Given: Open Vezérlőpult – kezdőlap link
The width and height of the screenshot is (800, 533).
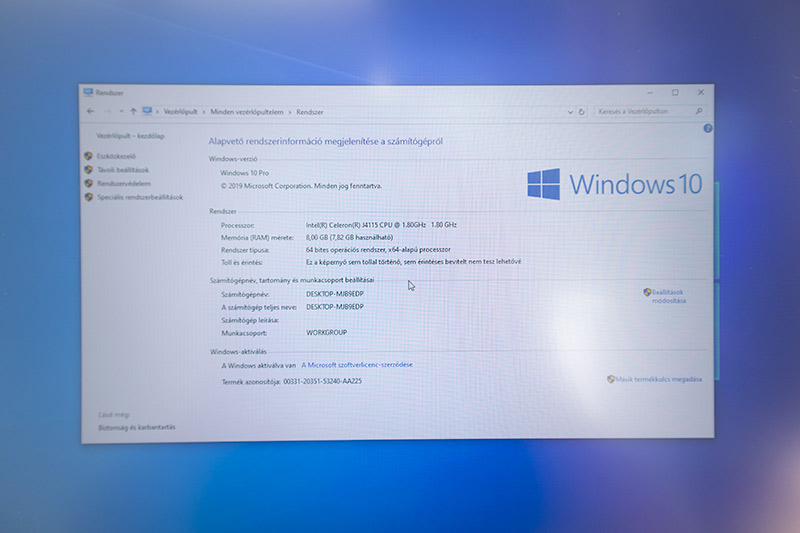Looking at the screenshot, I should [130, 136].
